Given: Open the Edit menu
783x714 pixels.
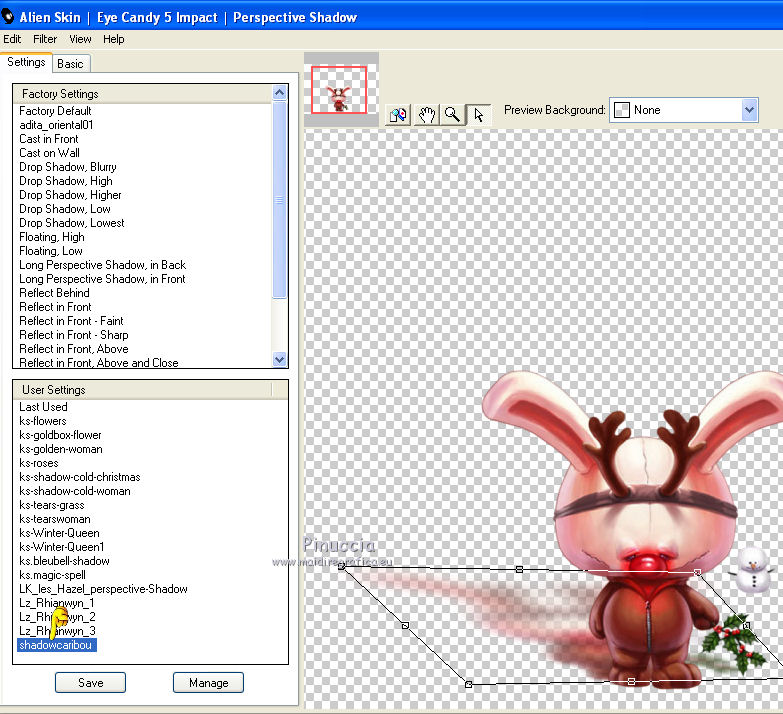Looking at the screenshot, I should [12, 39].
